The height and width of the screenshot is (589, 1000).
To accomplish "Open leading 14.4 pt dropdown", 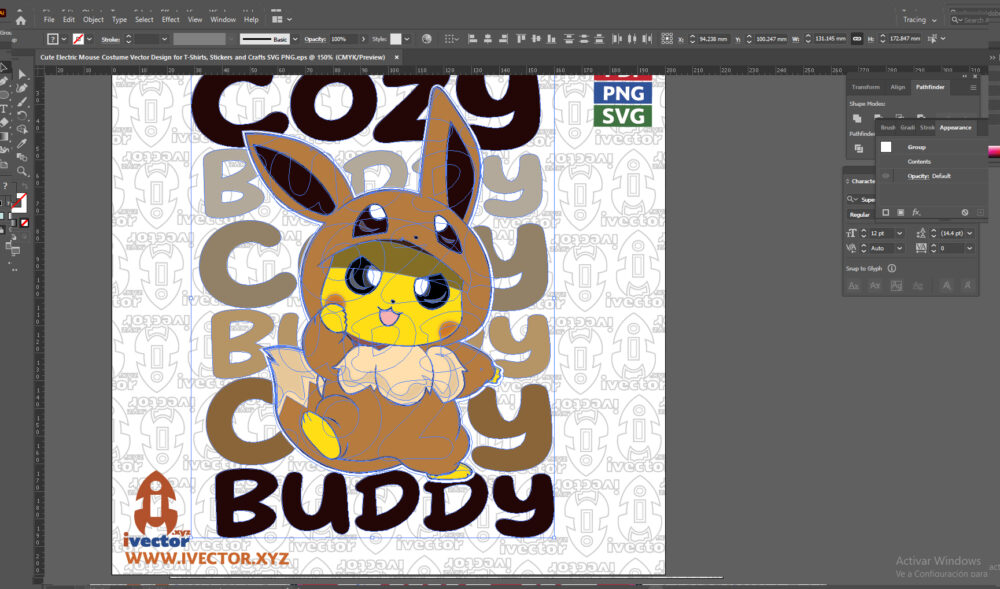I will coord(969,233).
